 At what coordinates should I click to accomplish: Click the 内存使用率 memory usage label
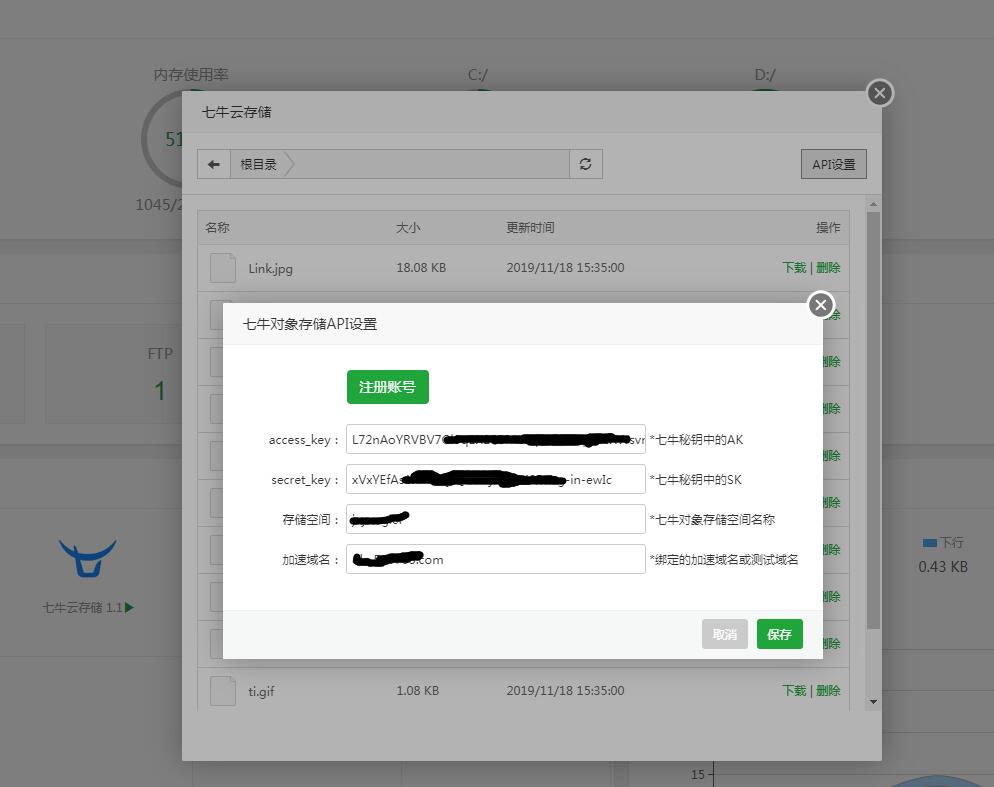(x=191, y=75)
